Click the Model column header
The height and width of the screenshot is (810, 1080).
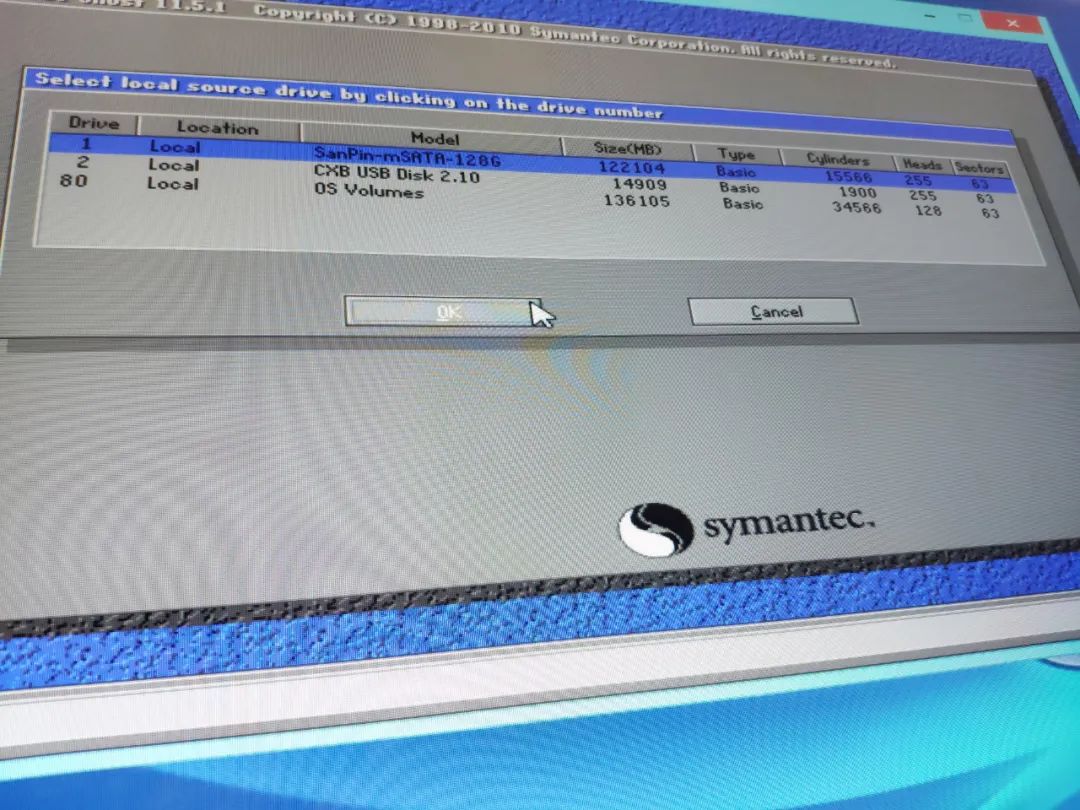coord(435,137)
